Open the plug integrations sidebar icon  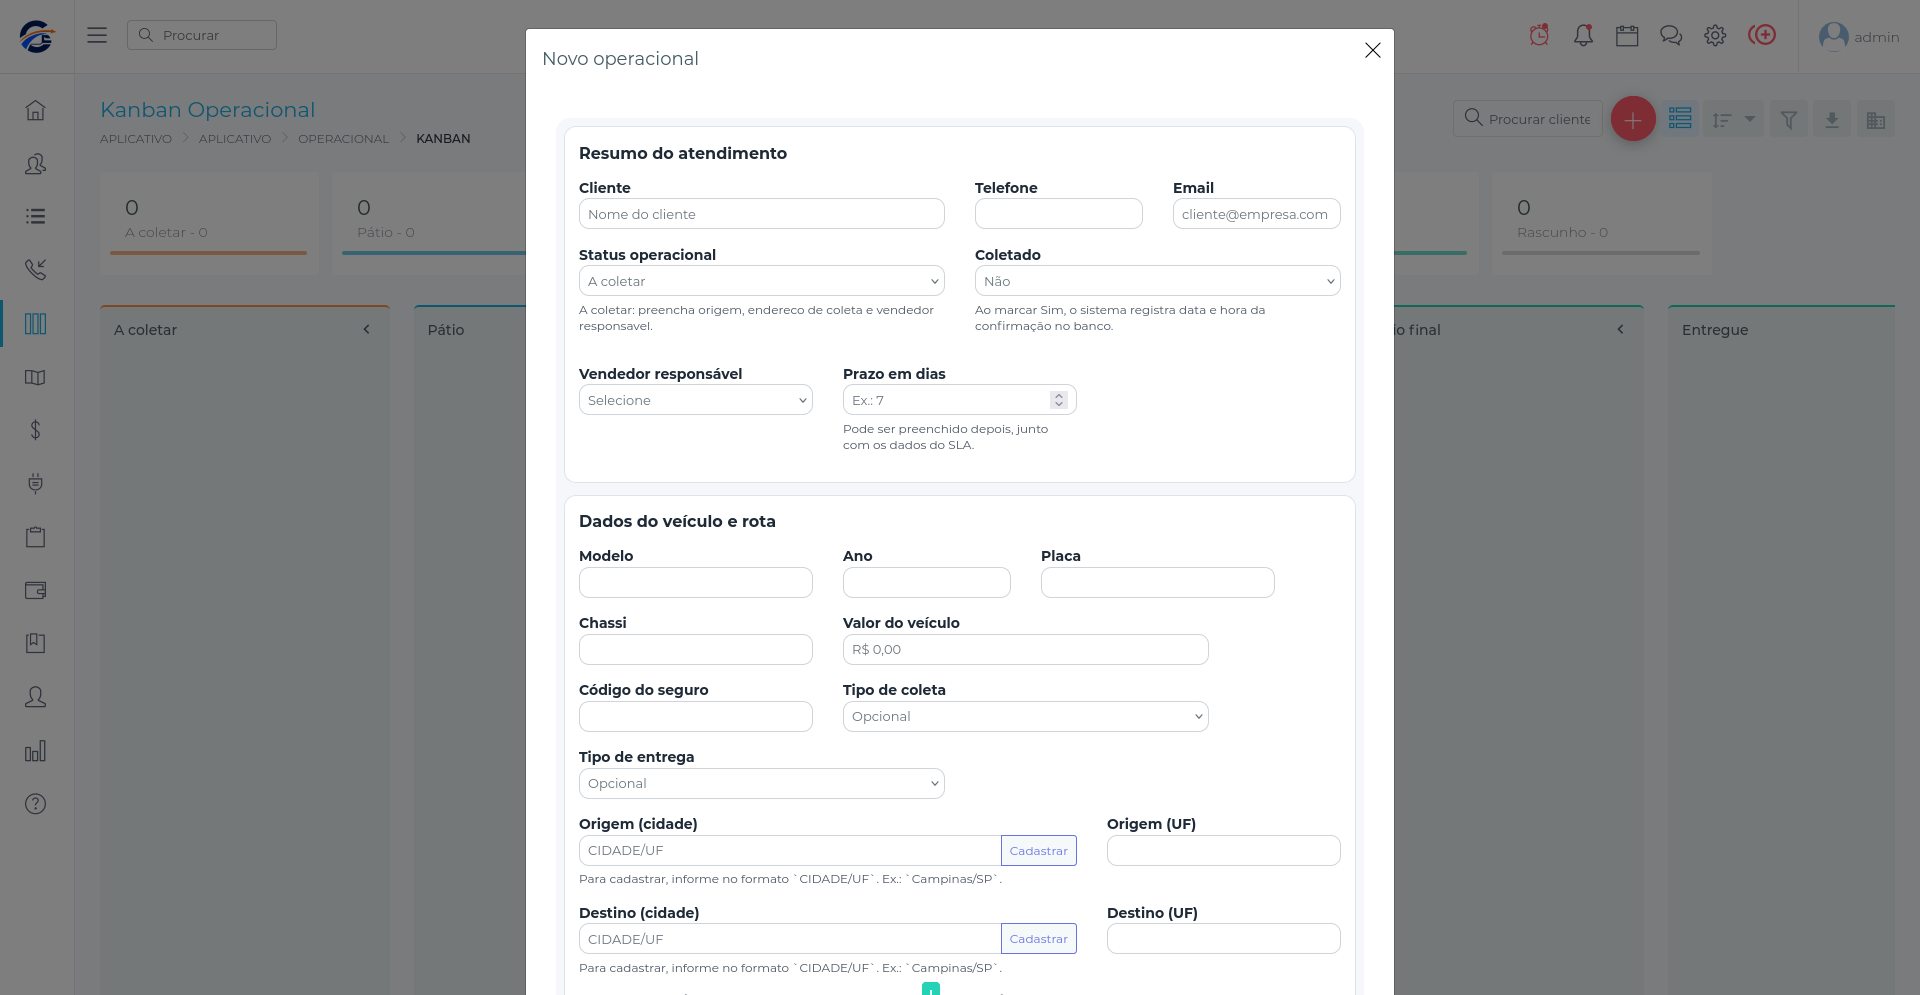coord(36,484)
